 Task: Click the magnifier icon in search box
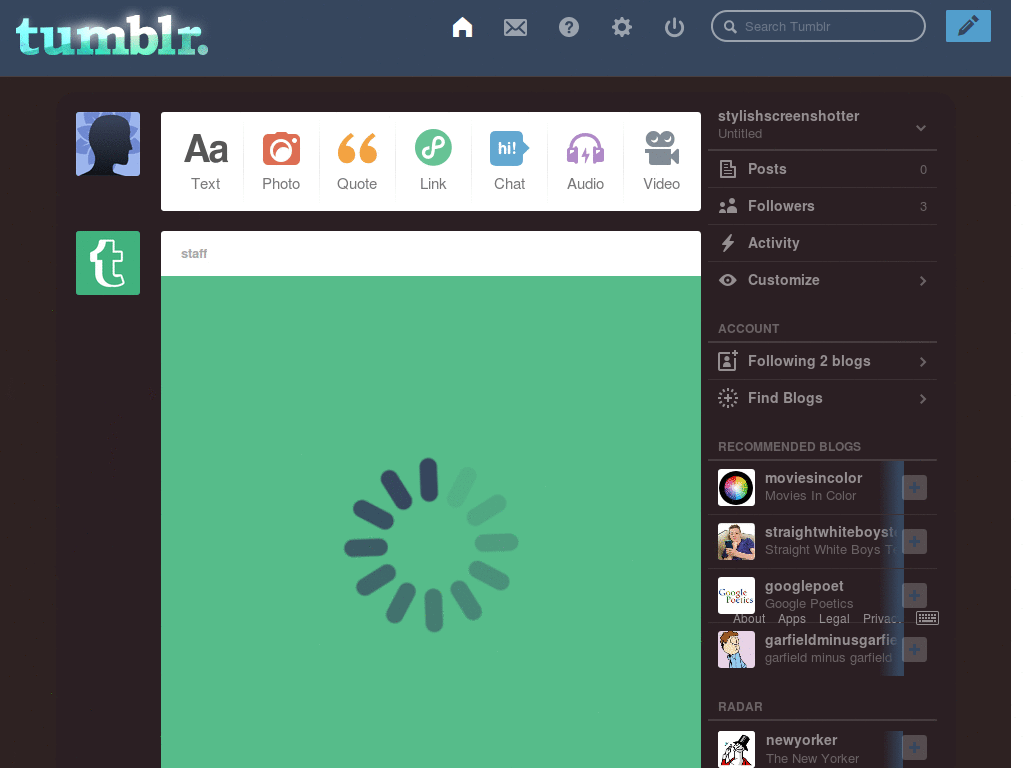tap(730, 27)
